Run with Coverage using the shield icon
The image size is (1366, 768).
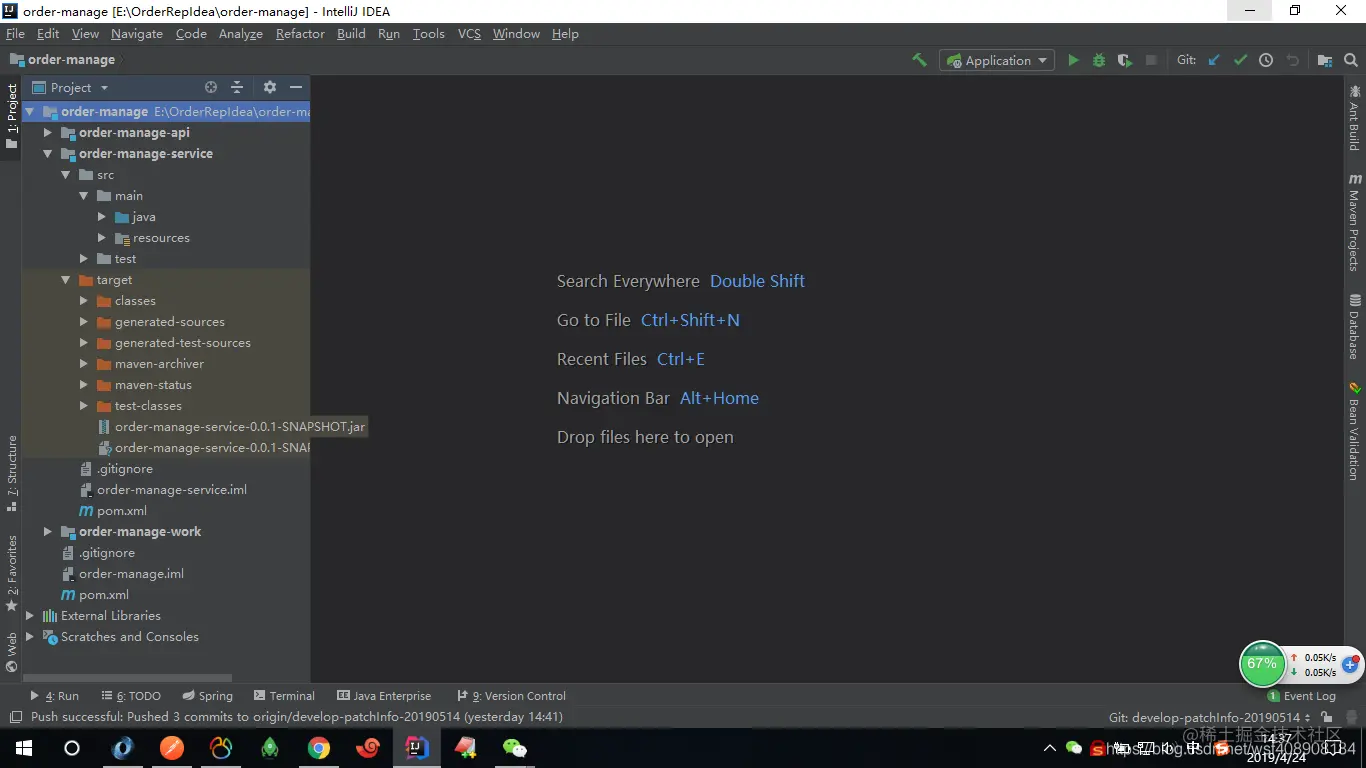tap(1125, 60)
